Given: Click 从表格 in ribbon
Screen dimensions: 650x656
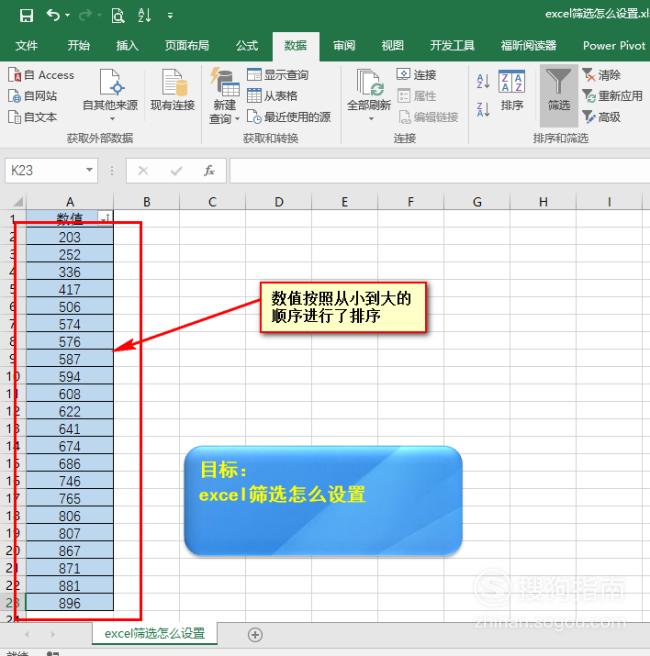Looking at the screenshot, I should point(272,96).
